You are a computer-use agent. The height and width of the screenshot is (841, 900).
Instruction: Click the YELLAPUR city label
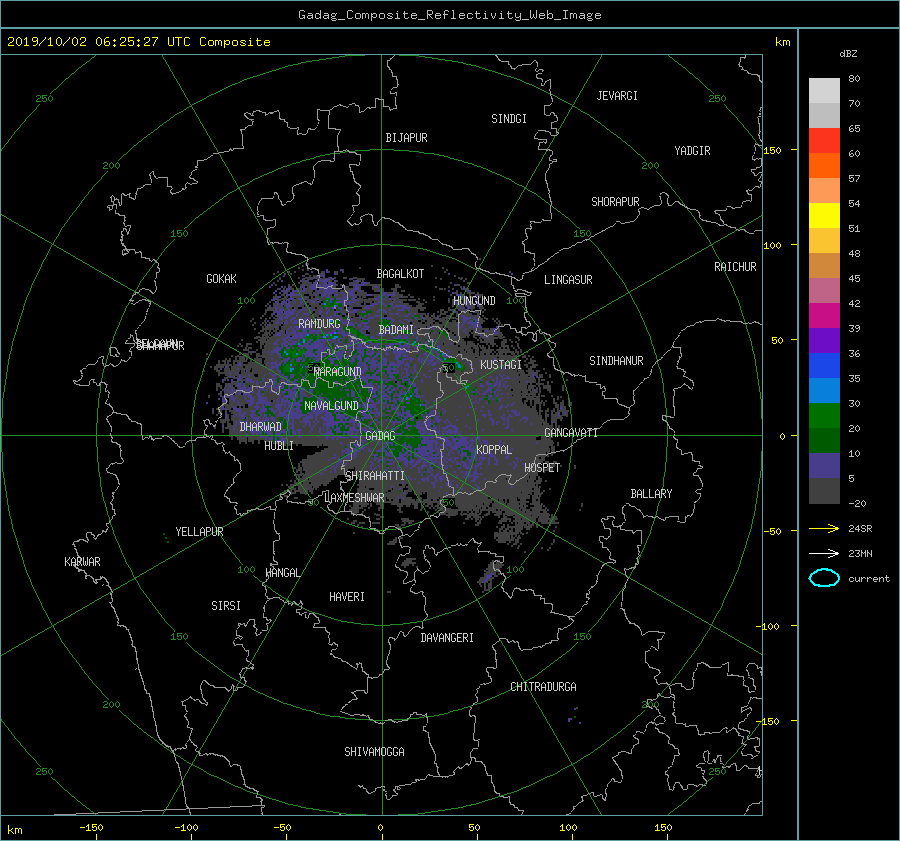199,532
